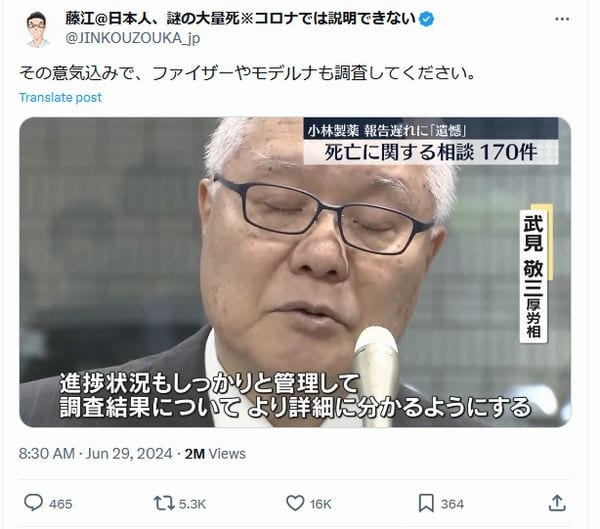Bookmark this post
The width and height of the screenshot is (600, 529).
426,503
